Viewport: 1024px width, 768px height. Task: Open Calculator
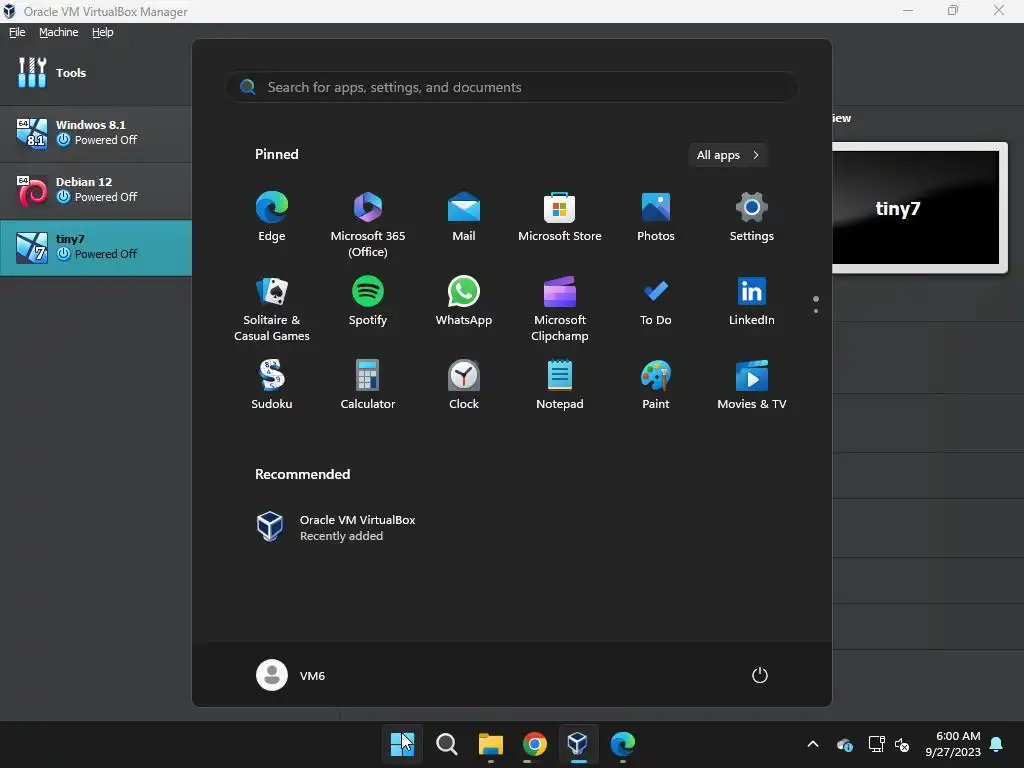368,385
